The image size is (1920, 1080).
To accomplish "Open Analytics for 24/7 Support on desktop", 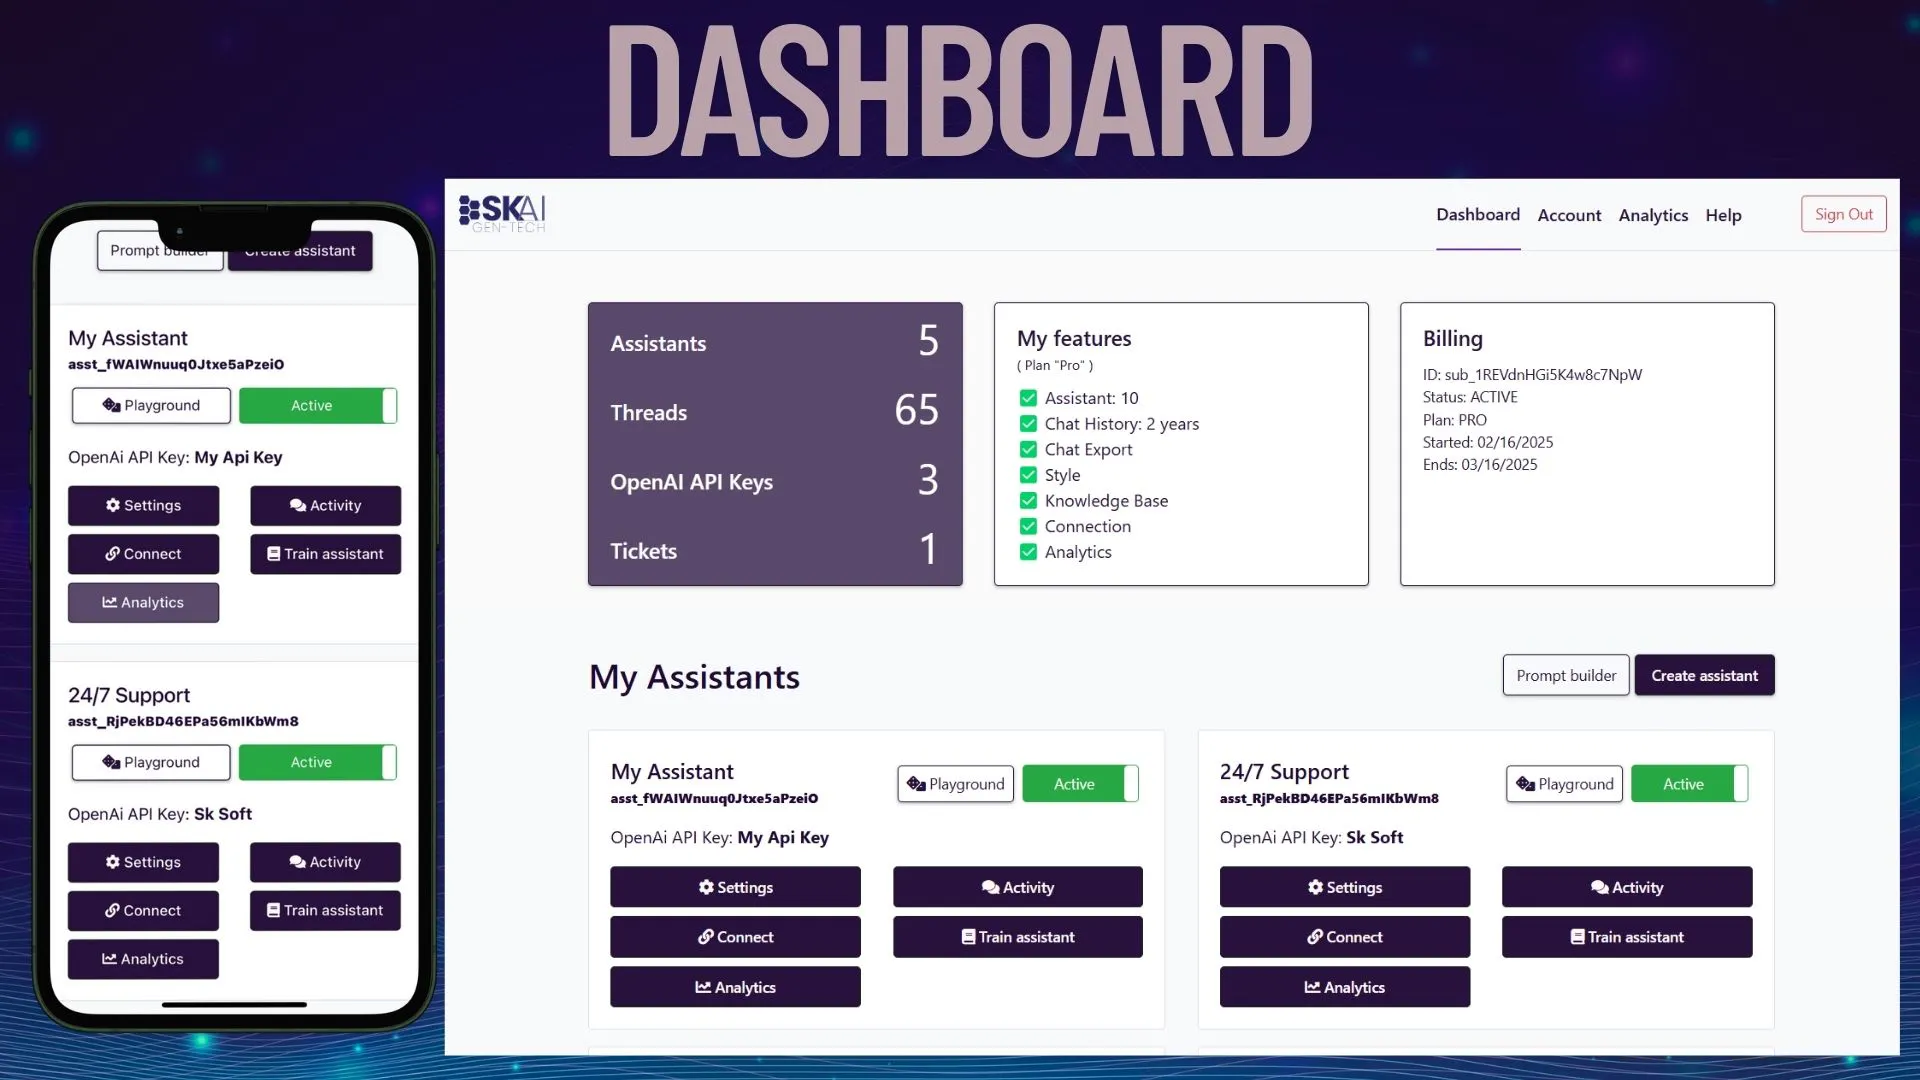I will [1345, 987].
